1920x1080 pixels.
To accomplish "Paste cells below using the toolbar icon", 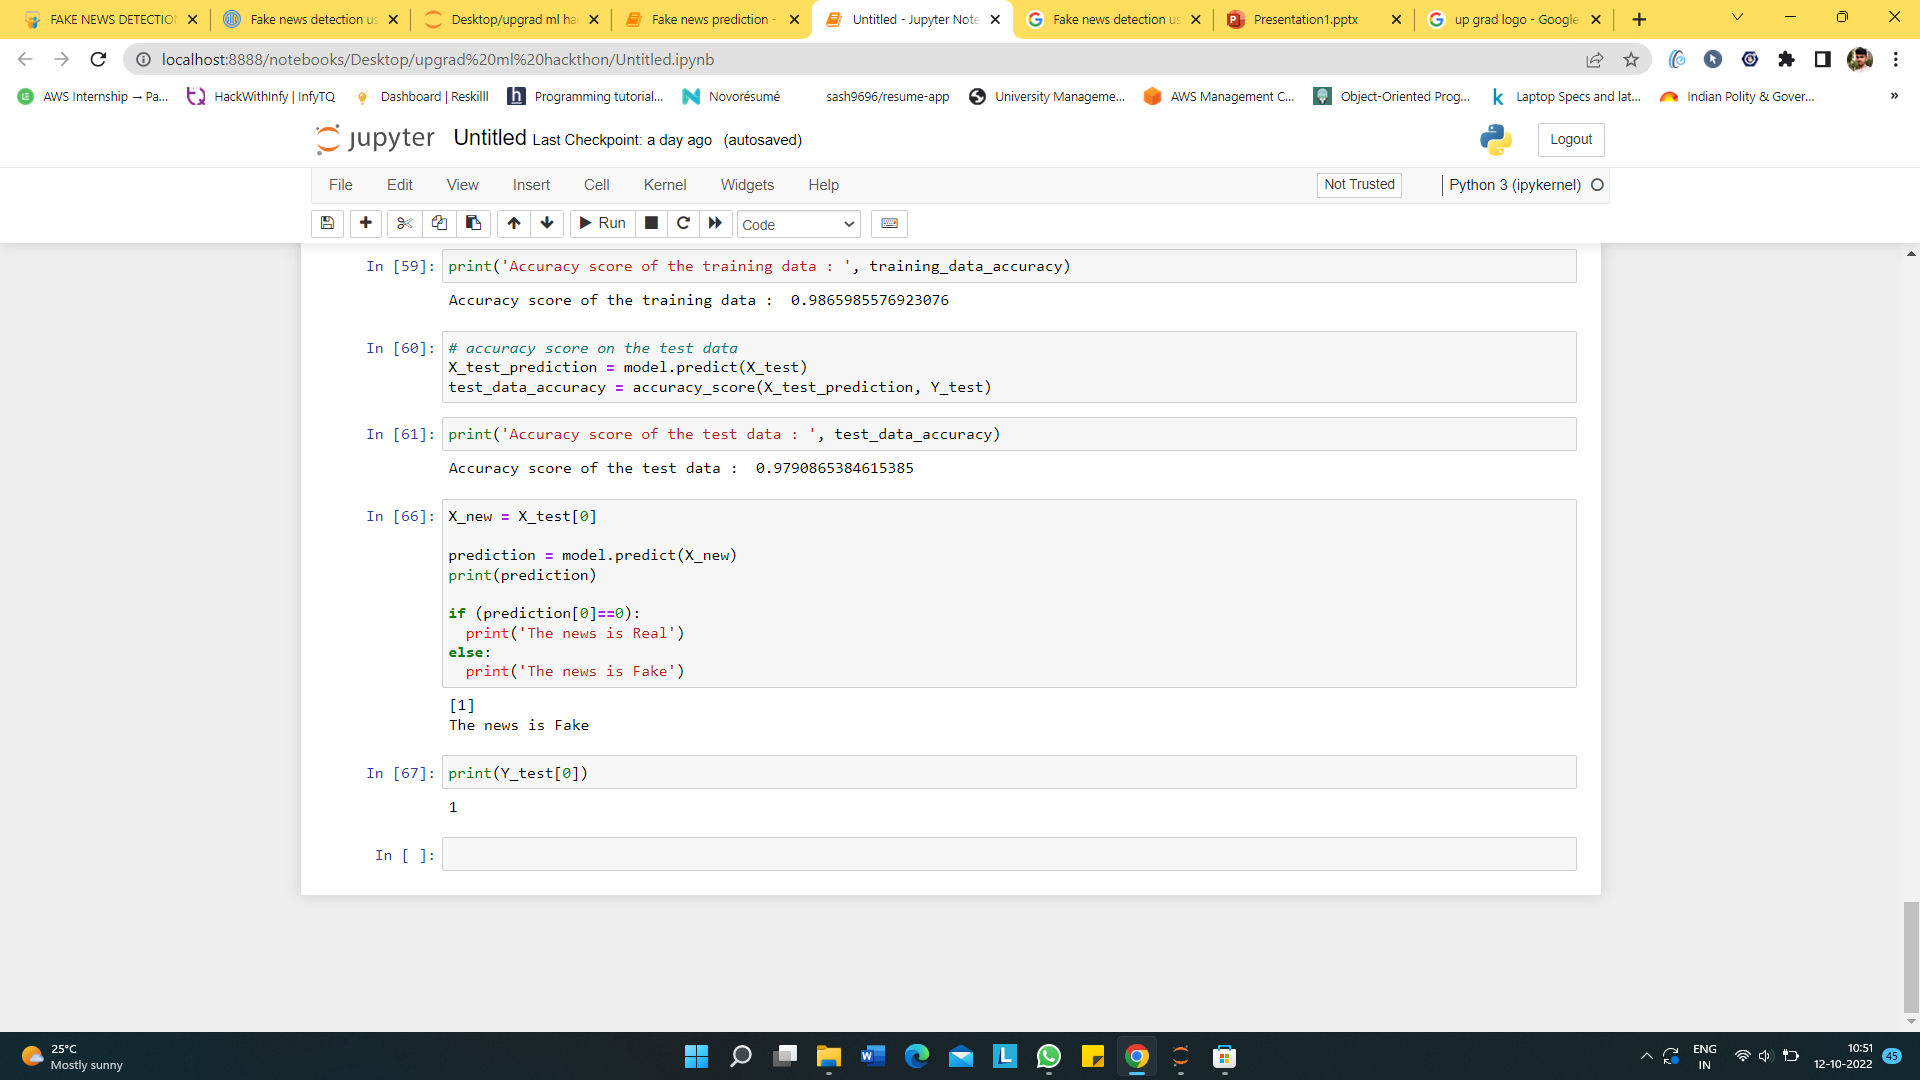I will coord(474,223).
